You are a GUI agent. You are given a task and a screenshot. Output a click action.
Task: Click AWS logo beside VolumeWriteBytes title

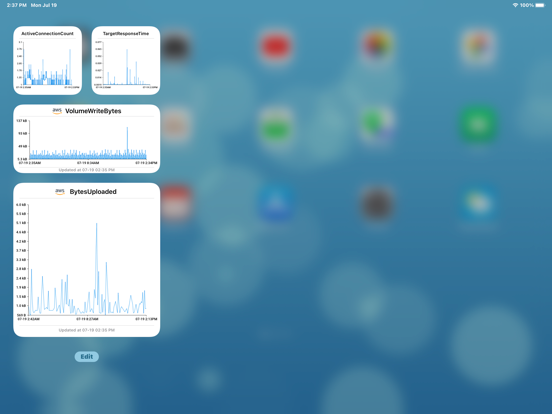click(x=57, y=111)
